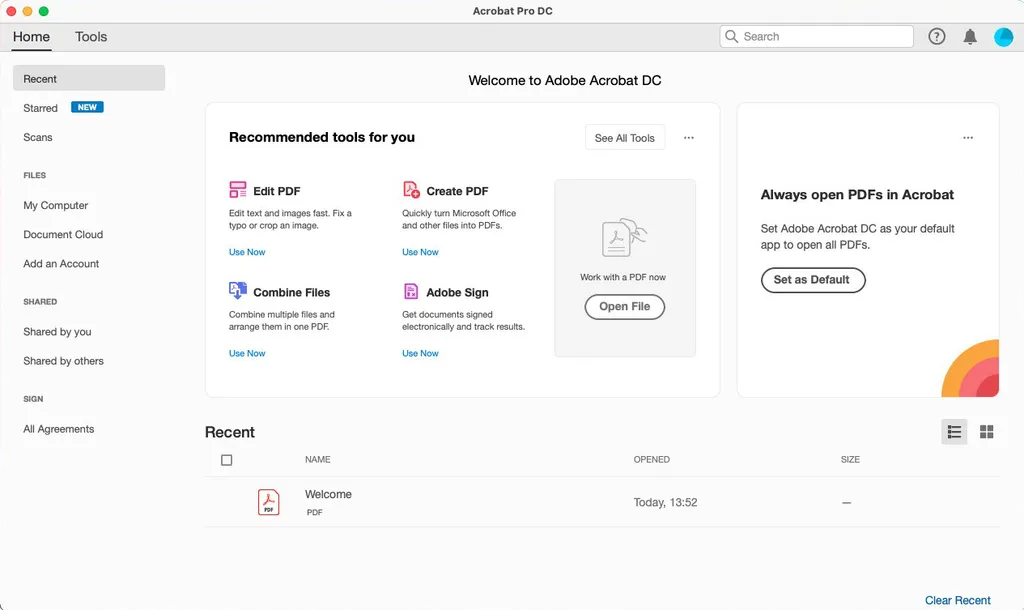
Task: Click Use Now under Edit PDF
Action: [x=246, y=252]
